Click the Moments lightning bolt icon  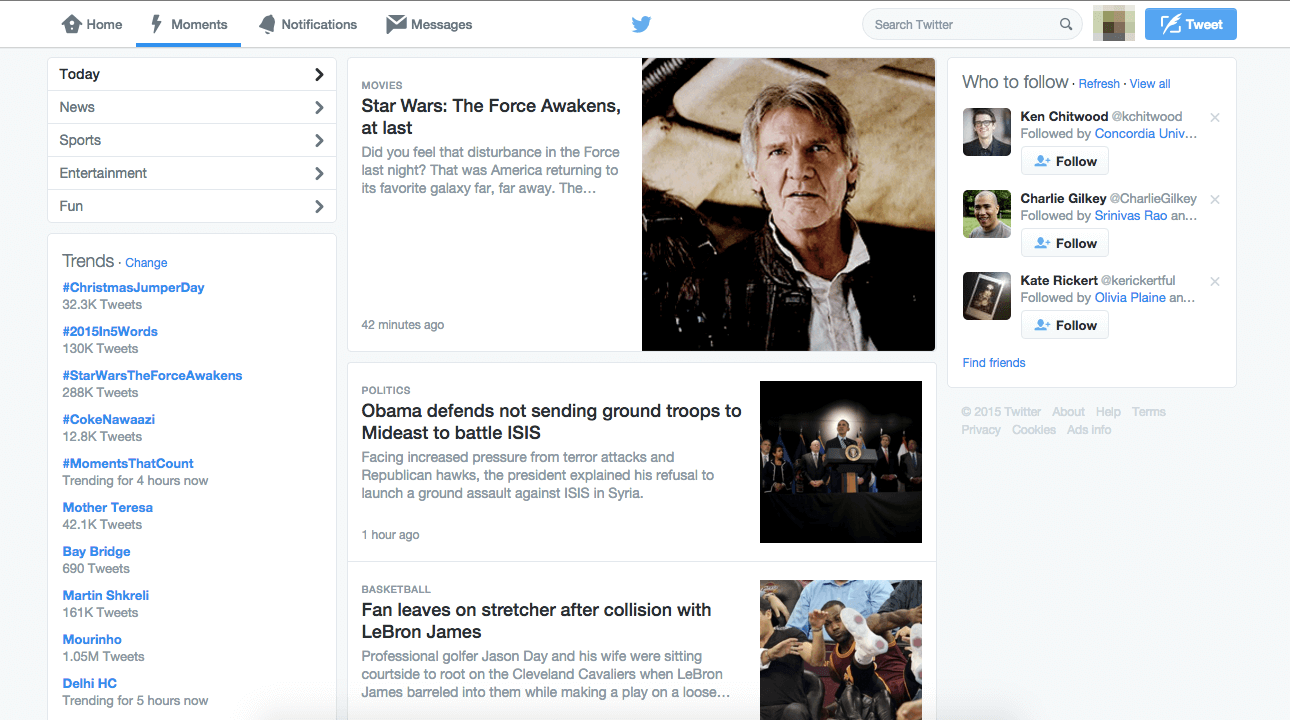156,24
